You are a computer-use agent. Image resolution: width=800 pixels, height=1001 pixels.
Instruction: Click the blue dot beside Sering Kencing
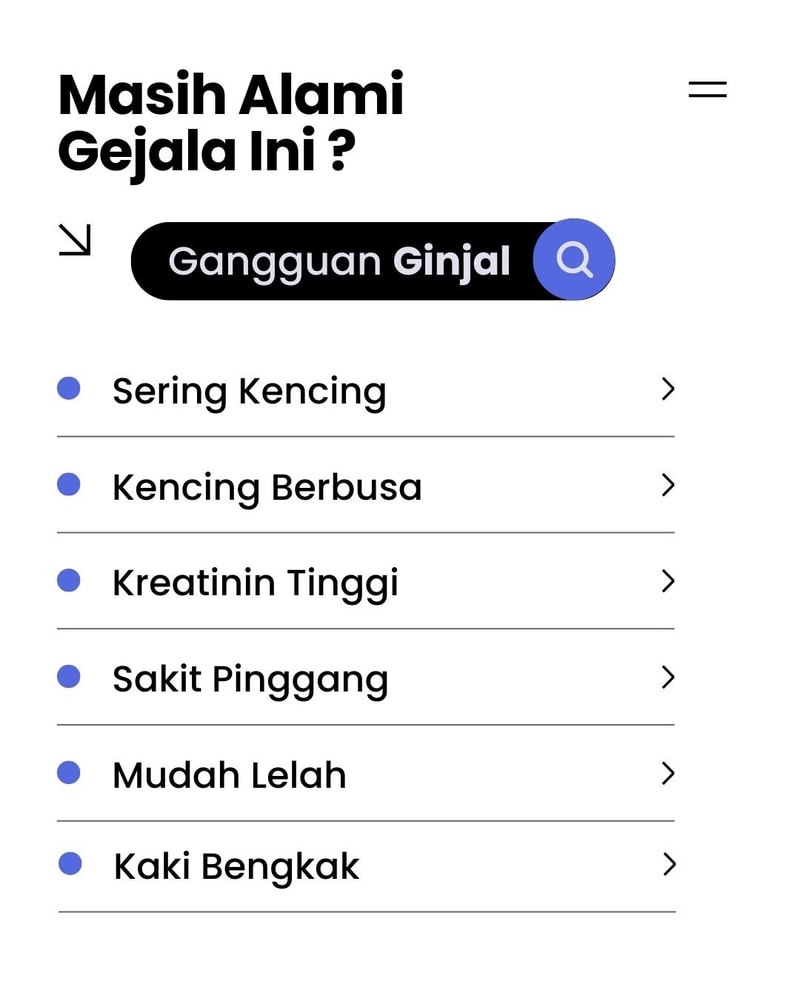pos(69,388)
